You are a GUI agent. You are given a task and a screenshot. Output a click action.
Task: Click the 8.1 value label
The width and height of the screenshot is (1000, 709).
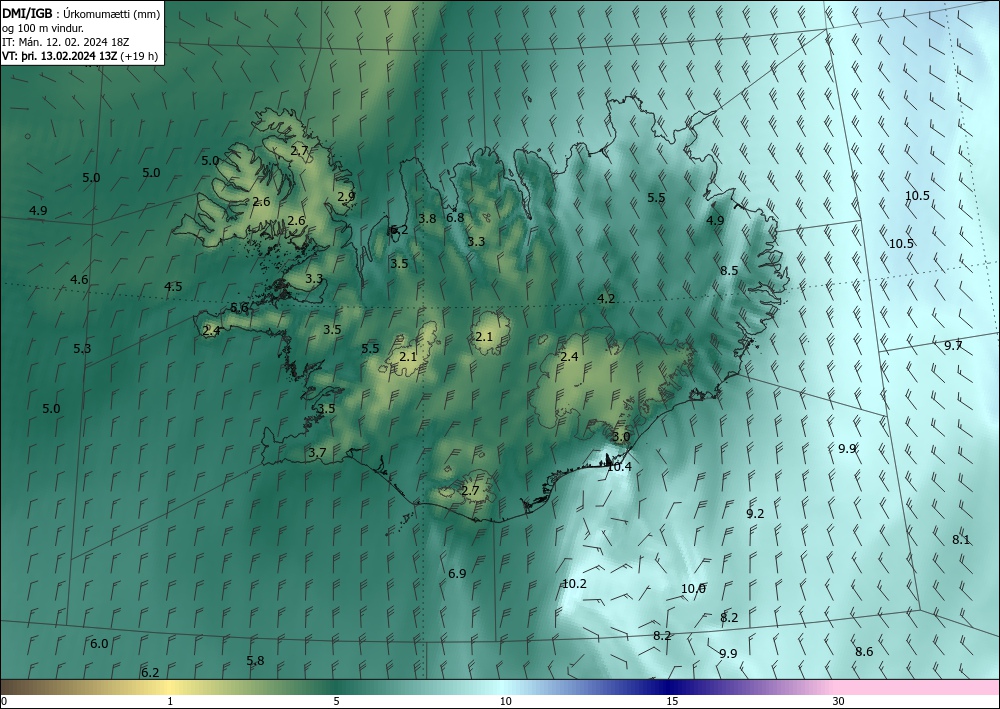click(961, 539)
